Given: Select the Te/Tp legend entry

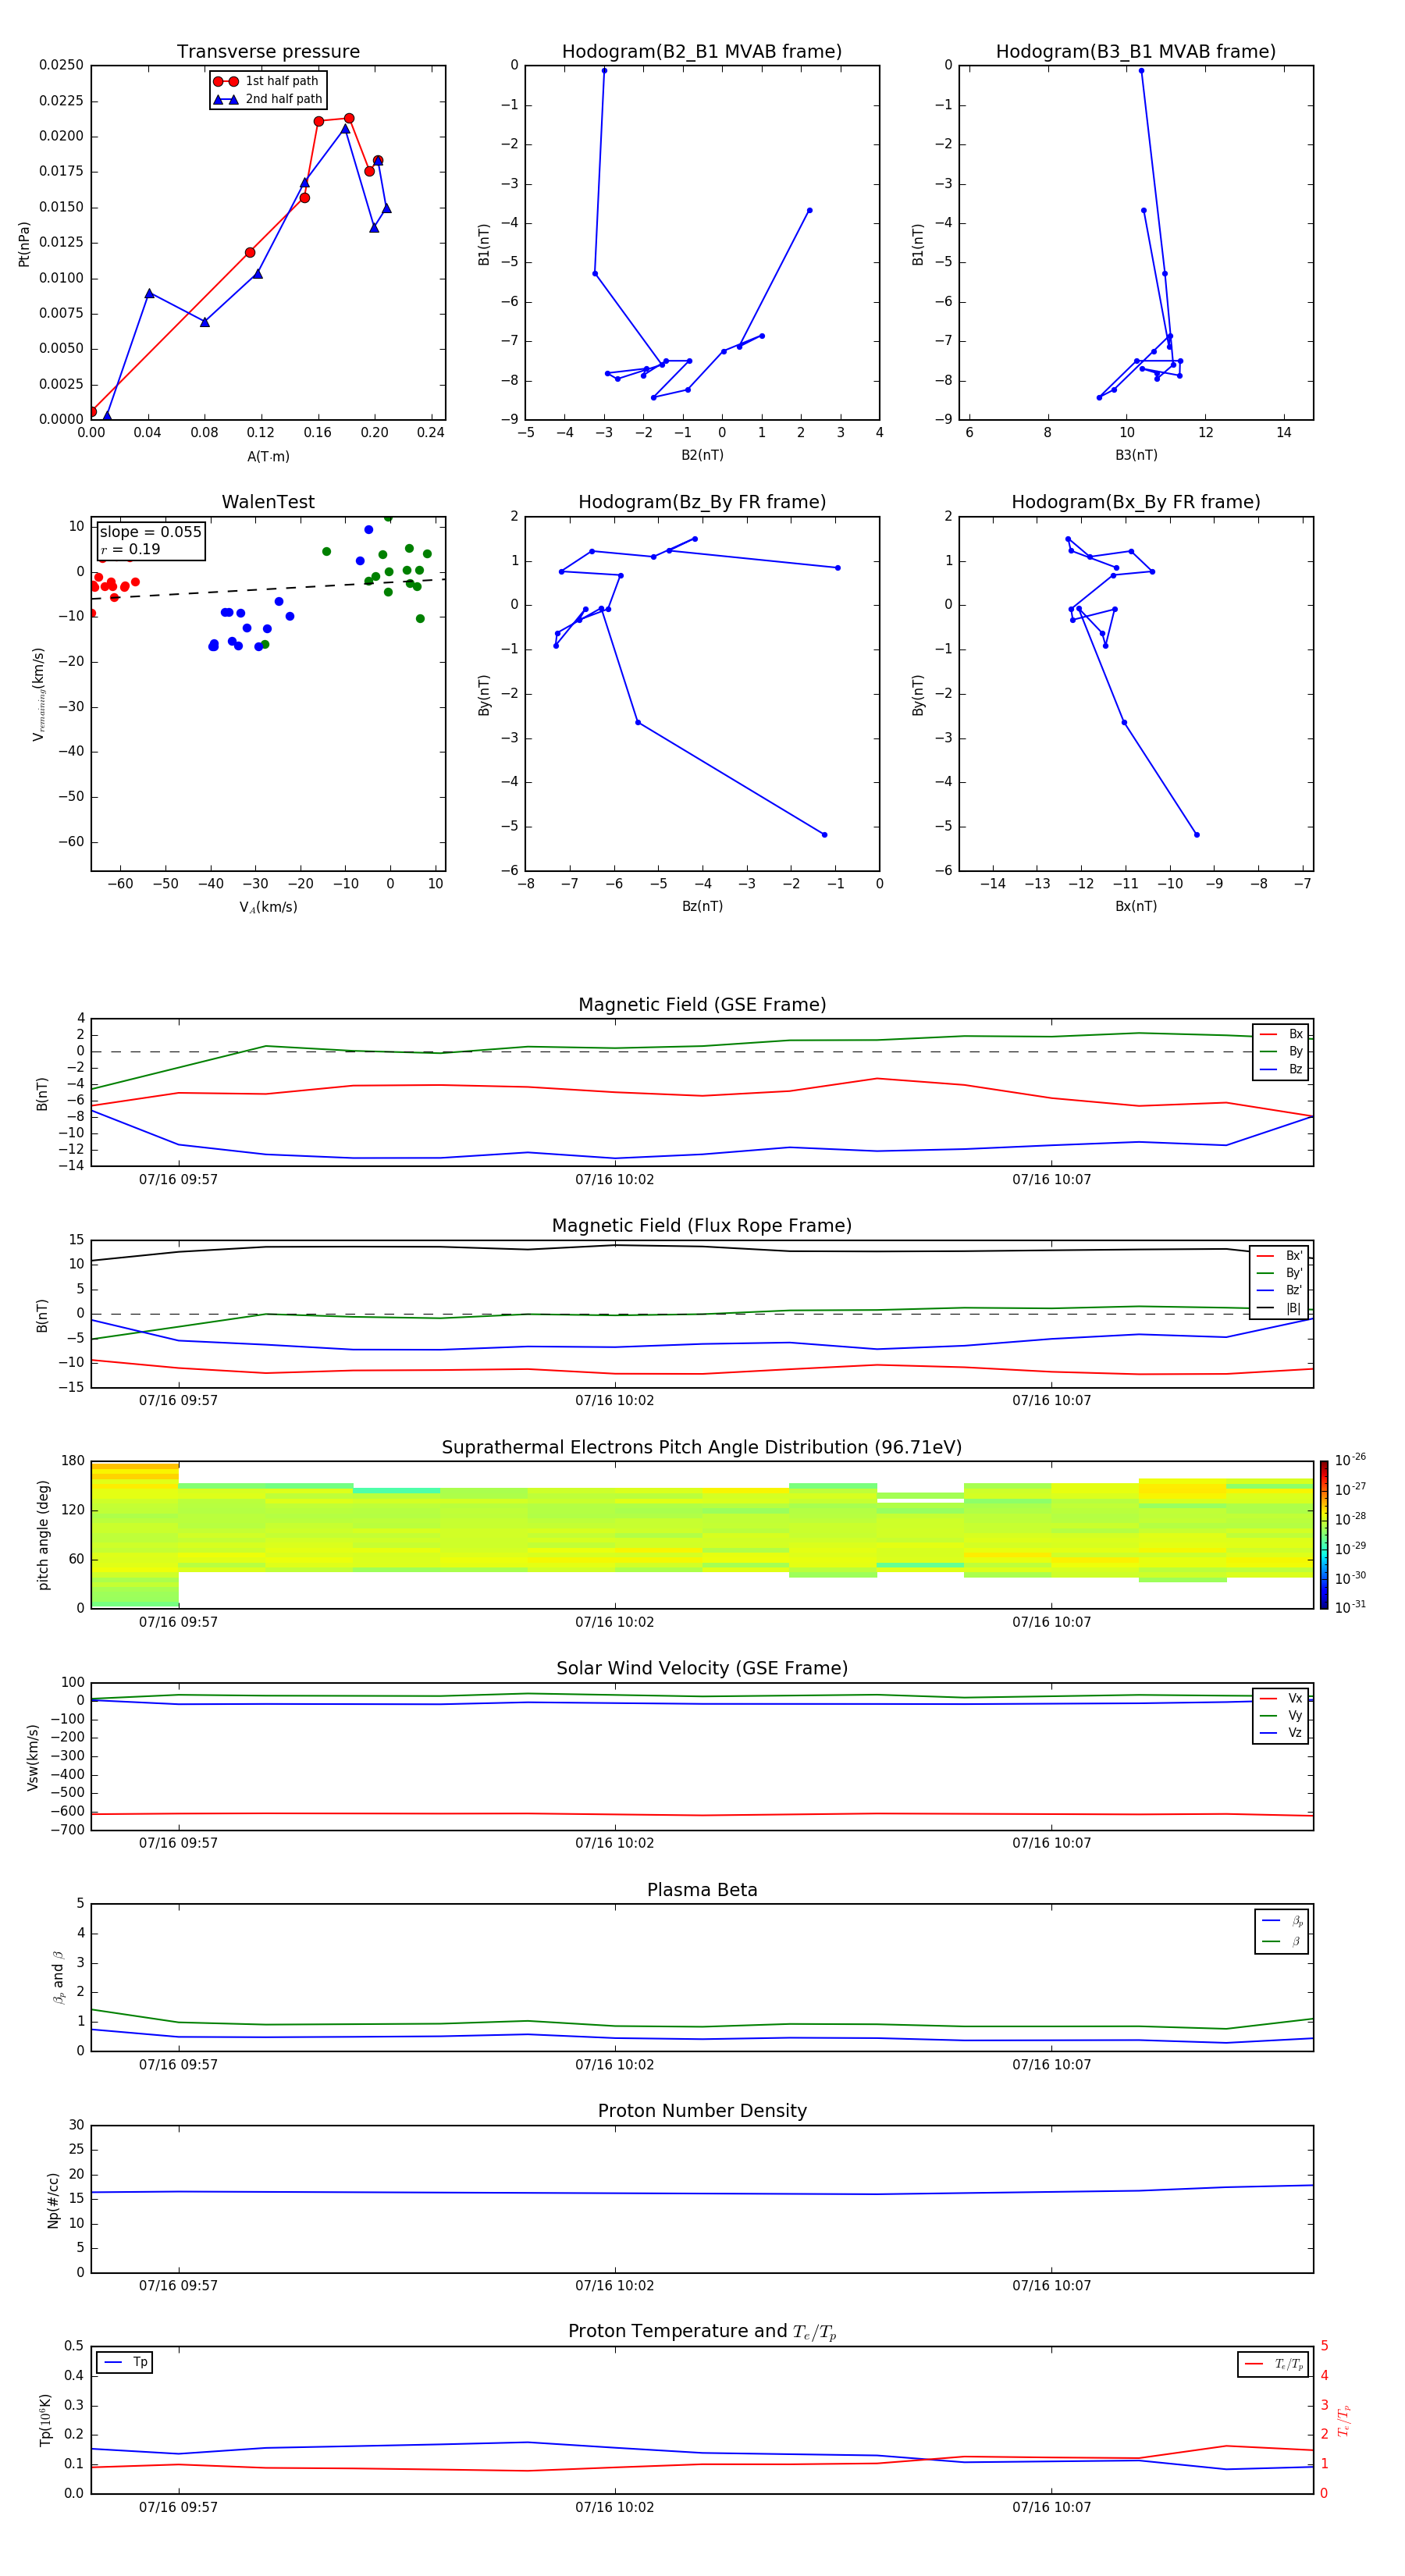Looking at the screenshot, I should click(1275, 2364).
